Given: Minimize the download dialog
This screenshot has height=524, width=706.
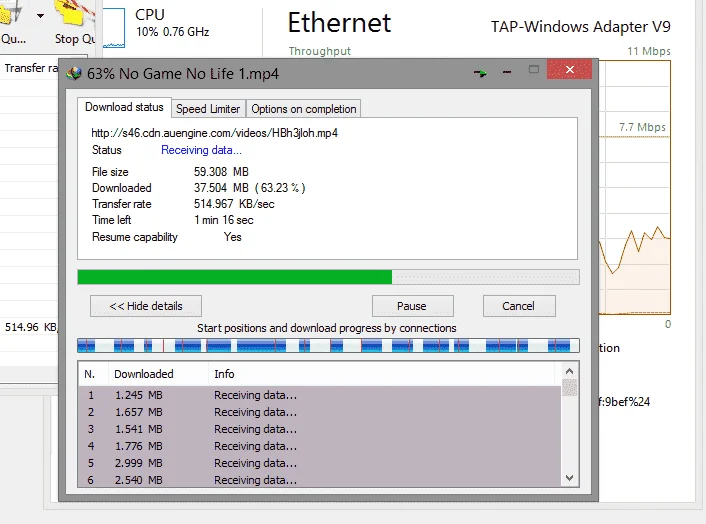Looking at the screenshot, I should (x=507, y=72).
